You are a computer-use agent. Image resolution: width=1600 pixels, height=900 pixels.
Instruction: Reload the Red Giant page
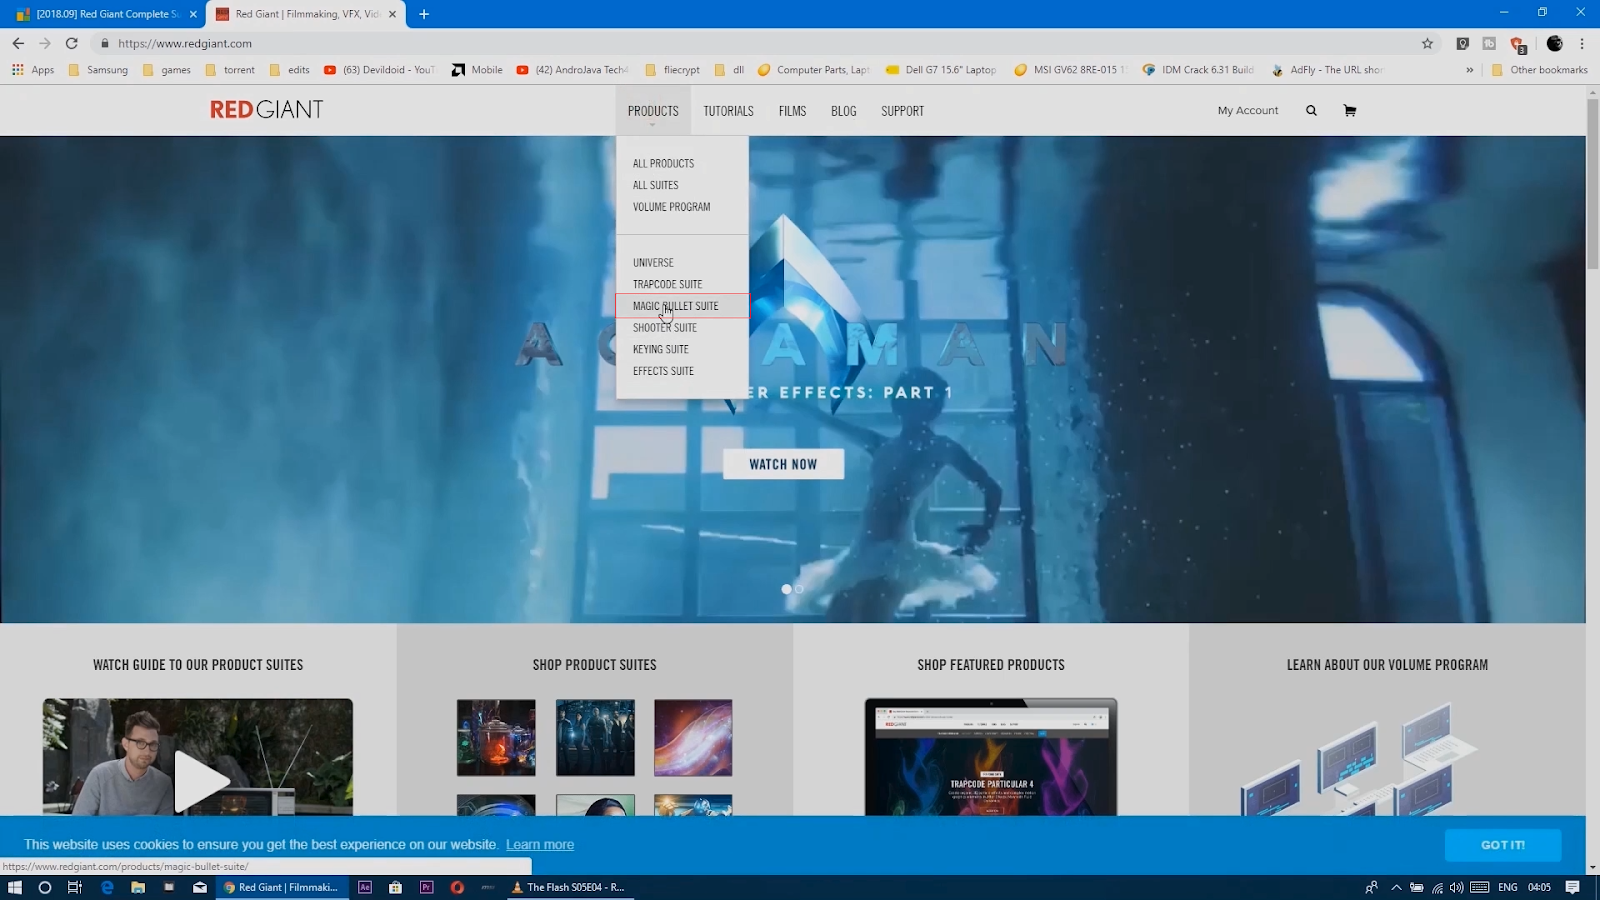click(x=72, y=43)
